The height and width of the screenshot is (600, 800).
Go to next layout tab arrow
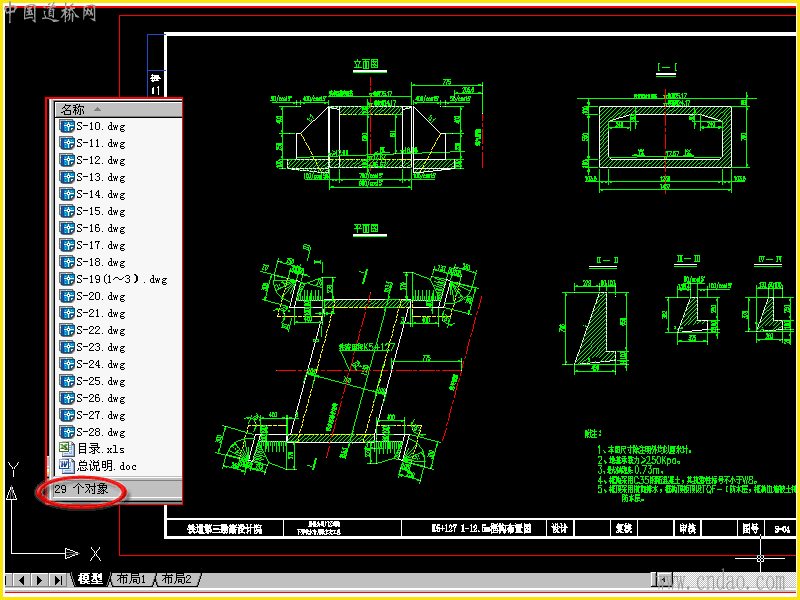tap(40, 580)
